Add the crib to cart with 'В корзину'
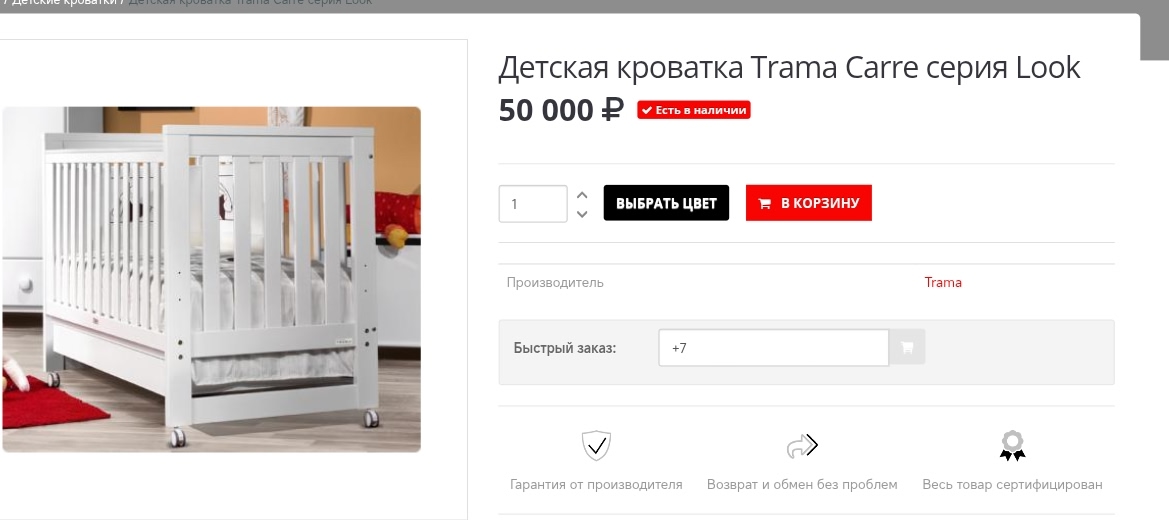This screenshot has width=1169, height=520. (808, 203)
